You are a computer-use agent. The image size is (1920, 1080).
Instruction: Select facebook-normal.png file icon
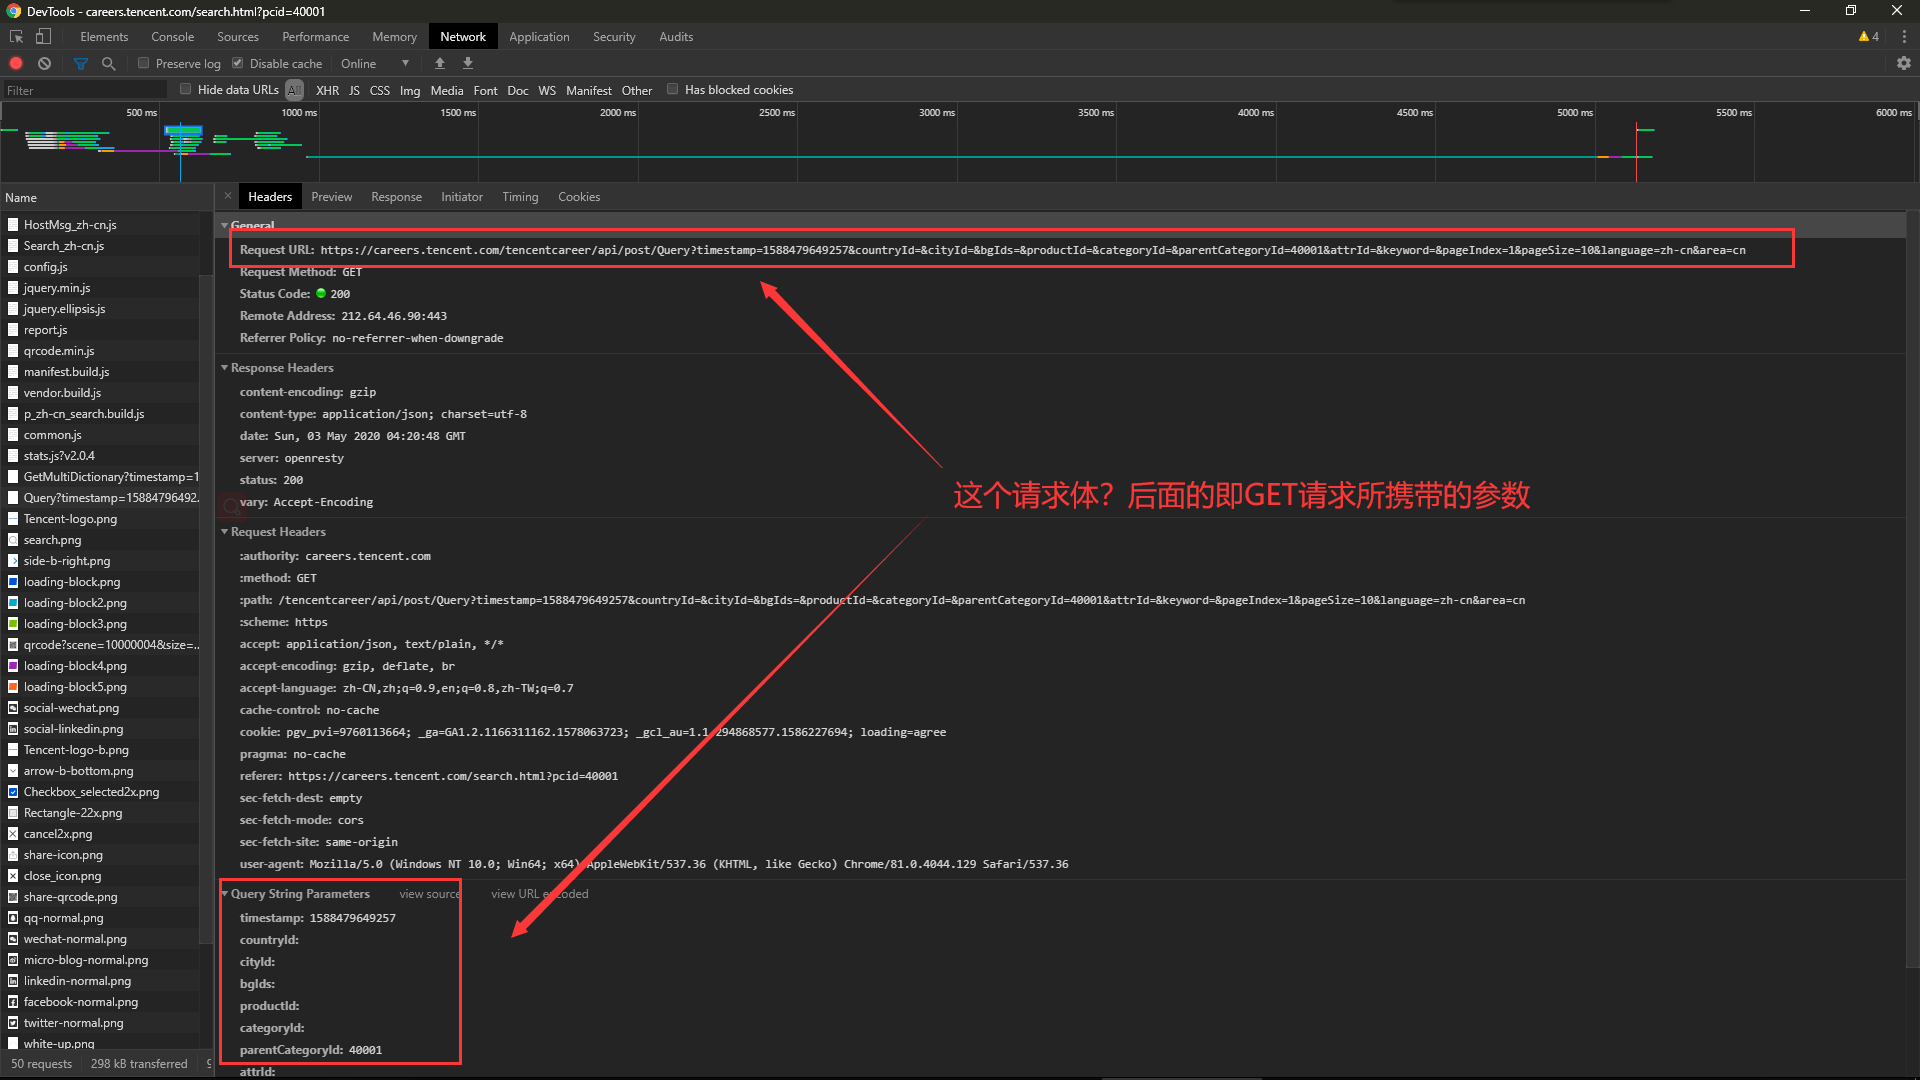(x=13, y=1002)
